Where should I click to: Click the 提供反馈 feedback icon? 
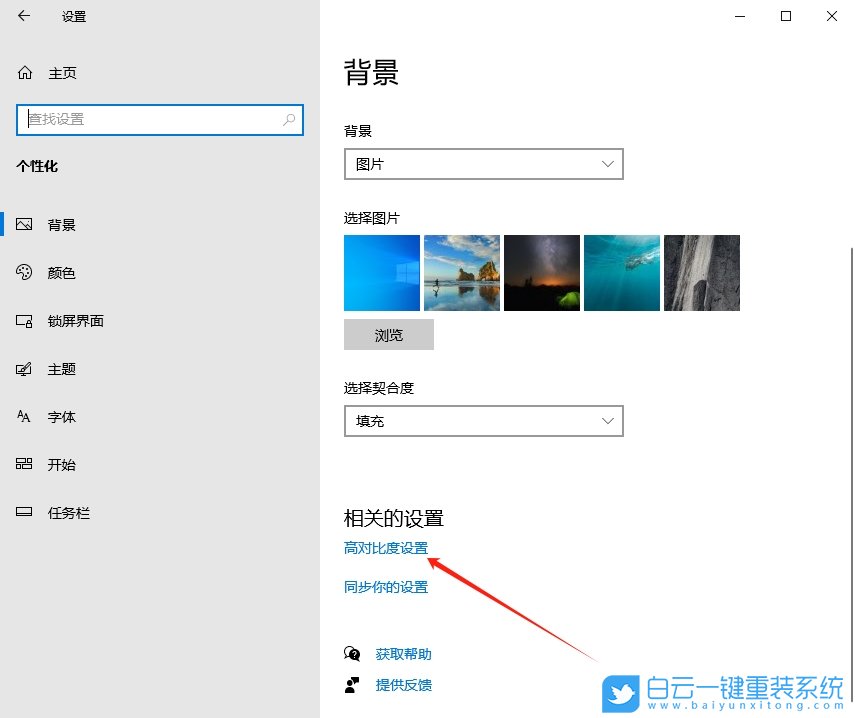352,687
